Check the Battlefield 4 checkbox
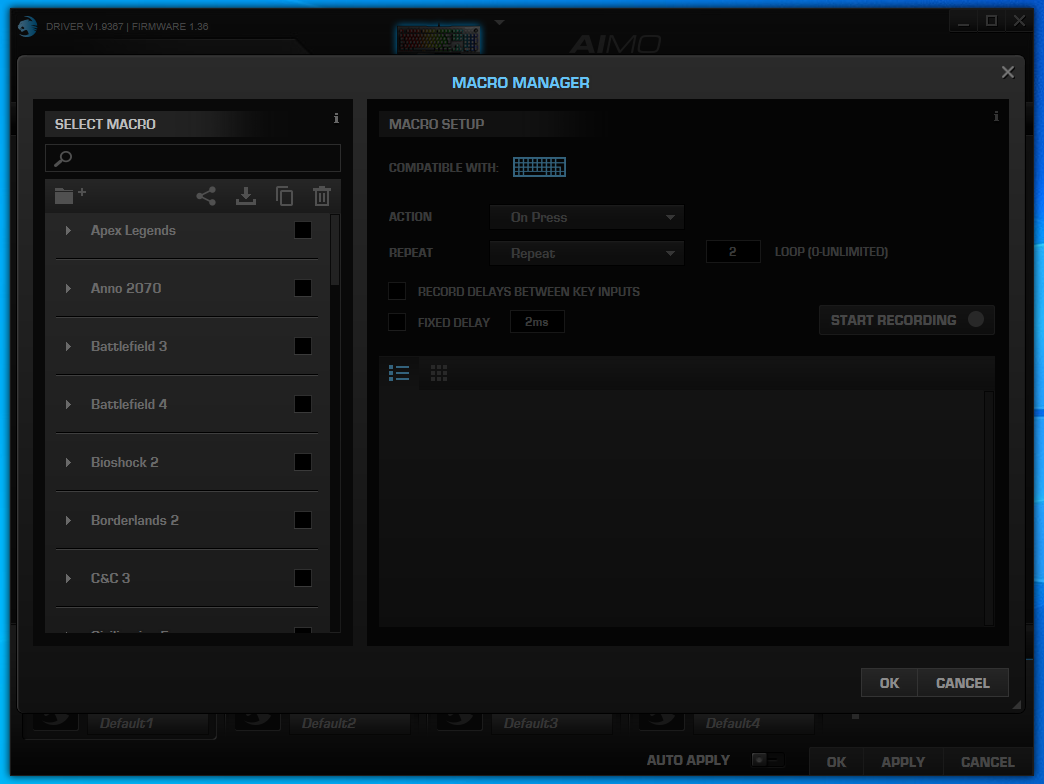The height and width of the screenshot is (784, 1044). click(303, 404)
